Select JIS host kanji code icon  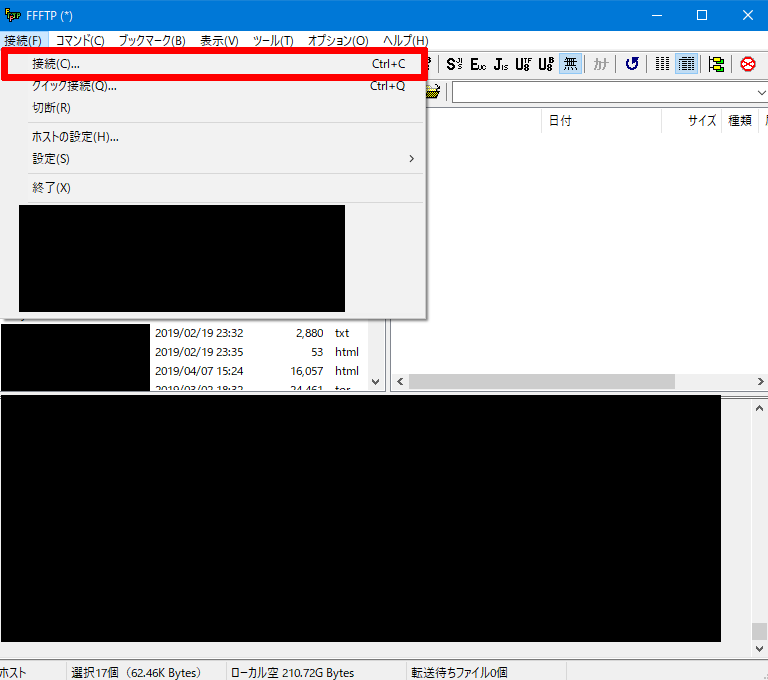click(x=501, y=64)
